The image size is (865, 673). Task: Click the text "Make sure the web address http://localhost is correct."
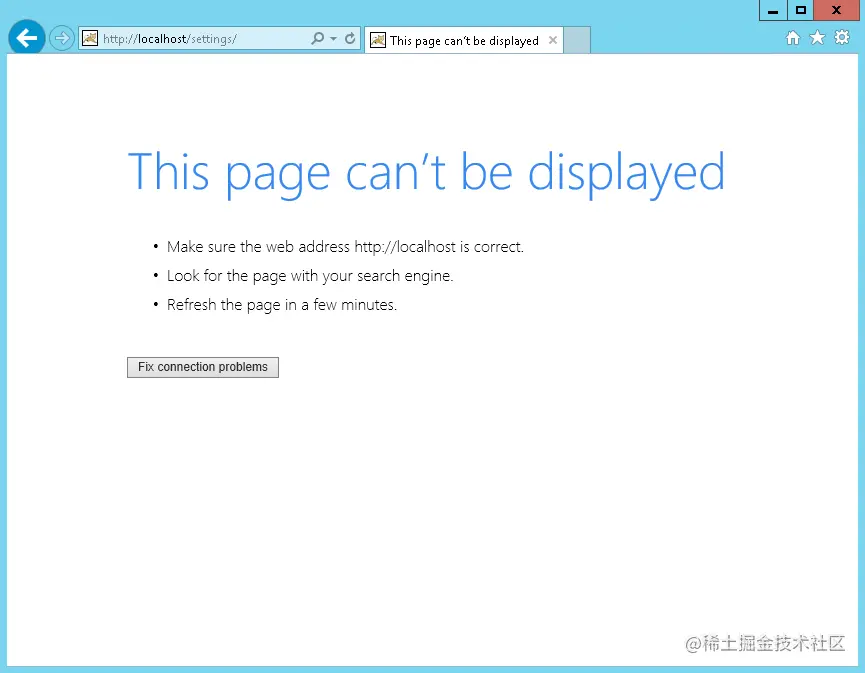pyautogui.click(x=345, y=247)
